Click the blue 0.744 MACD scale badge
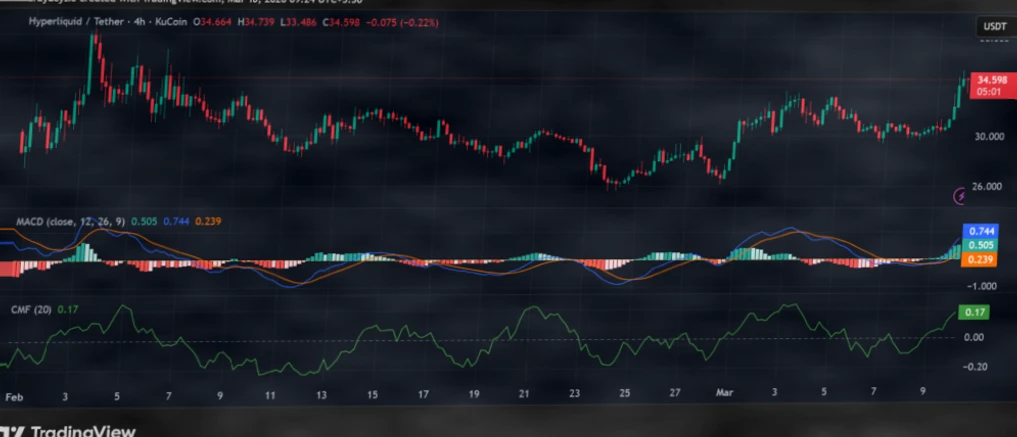 click(x=979, y=231)
